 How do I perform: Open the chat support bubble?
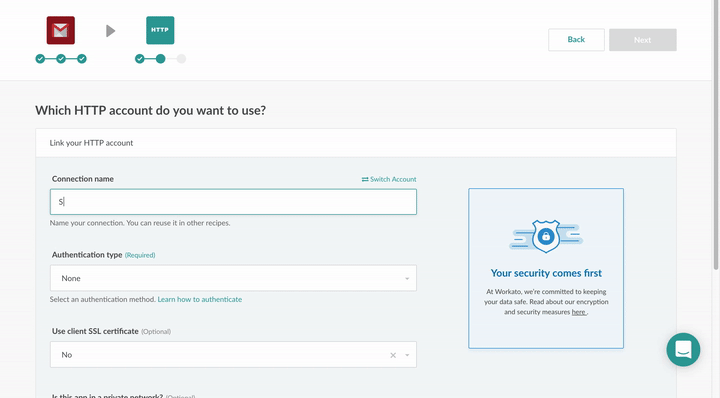683,349
